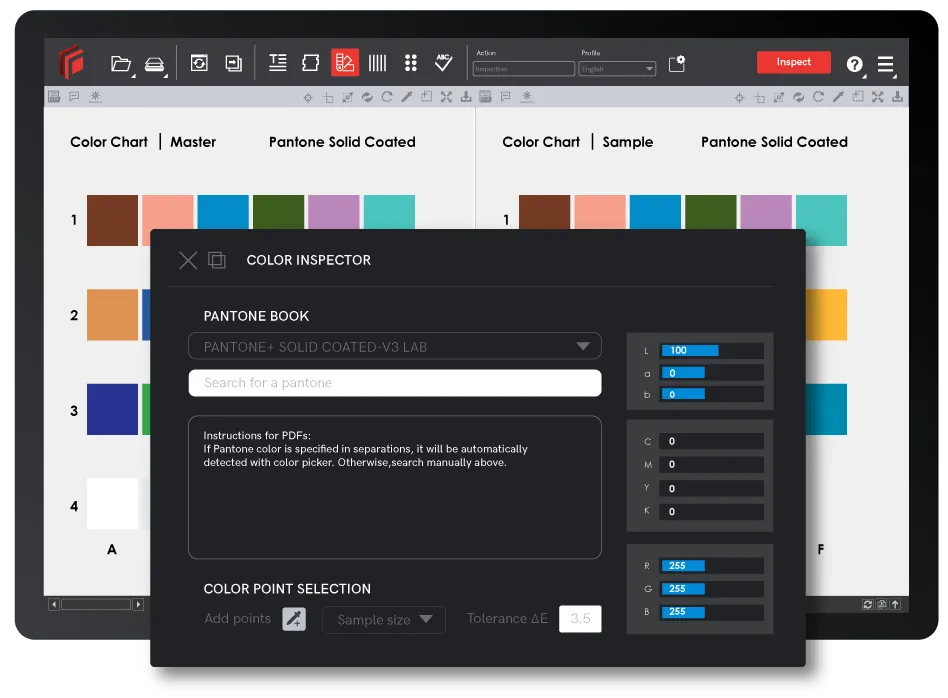
Task: Click the brightness icon in Sample pane toolbar
Action: pos(527,96)
